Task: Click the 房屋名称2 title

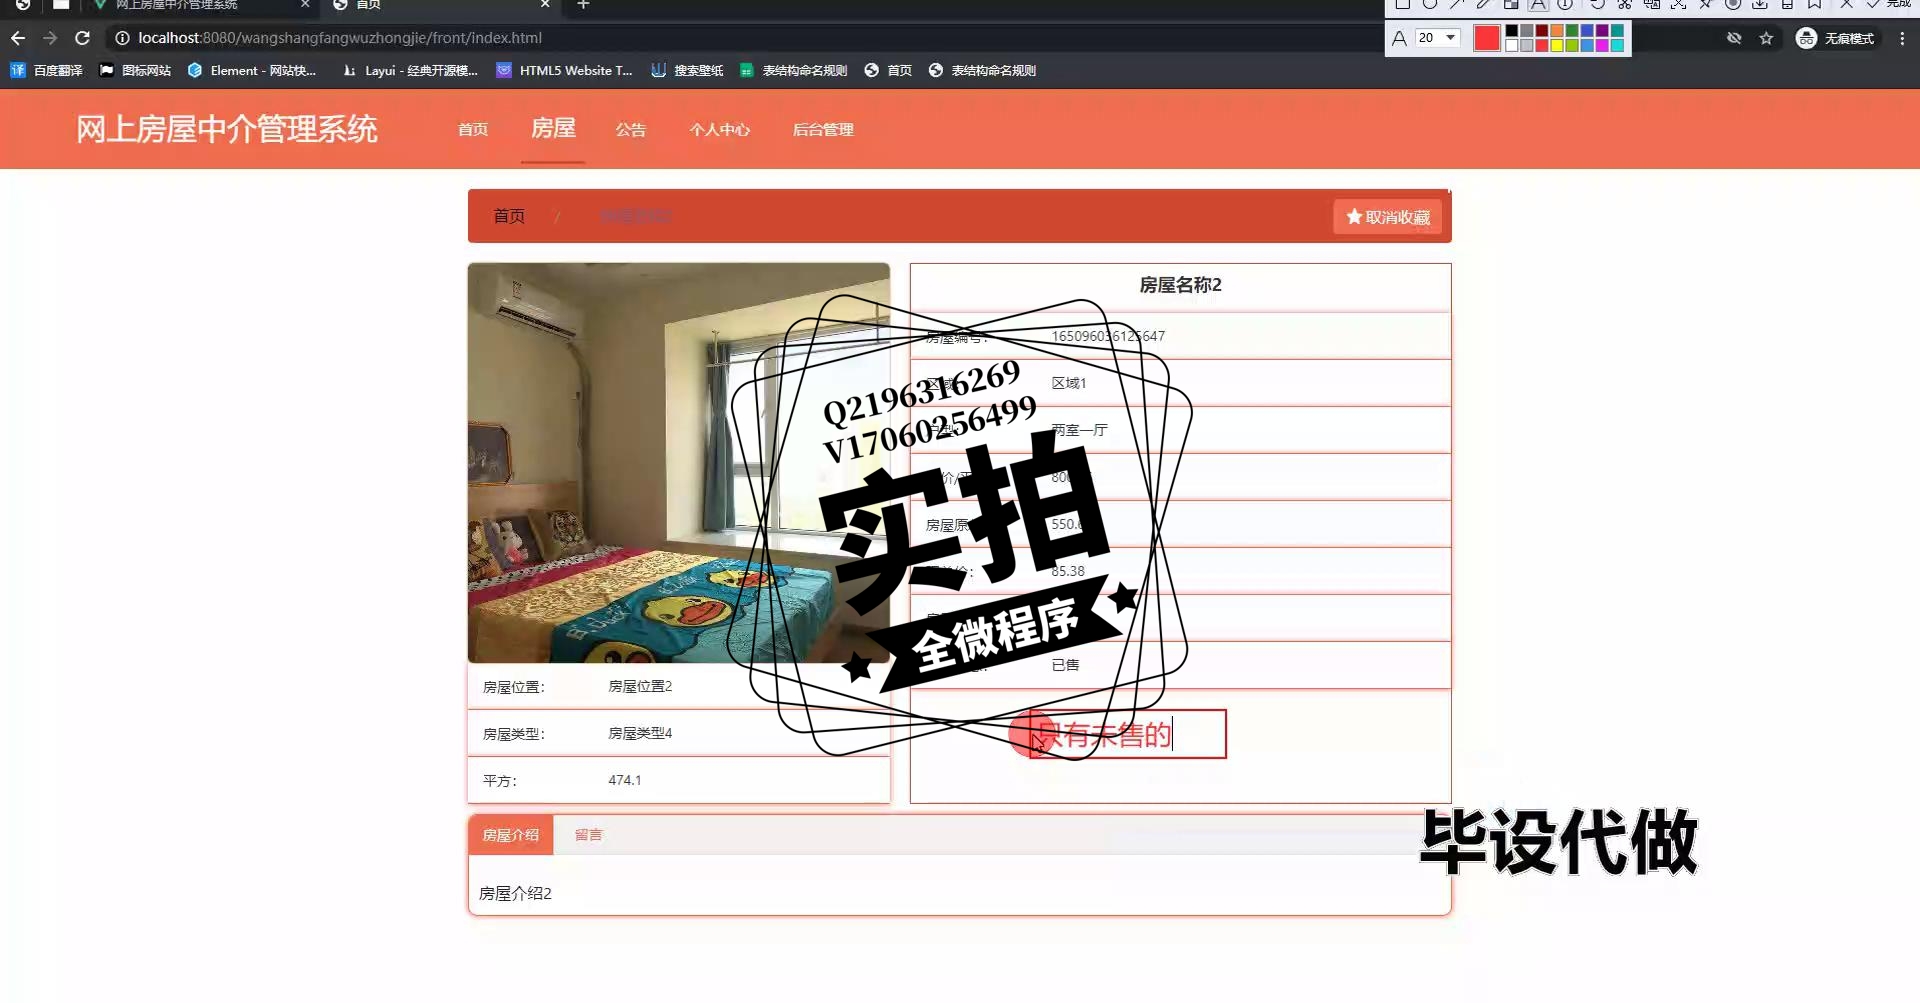Action: click(x=1180, y=285)
